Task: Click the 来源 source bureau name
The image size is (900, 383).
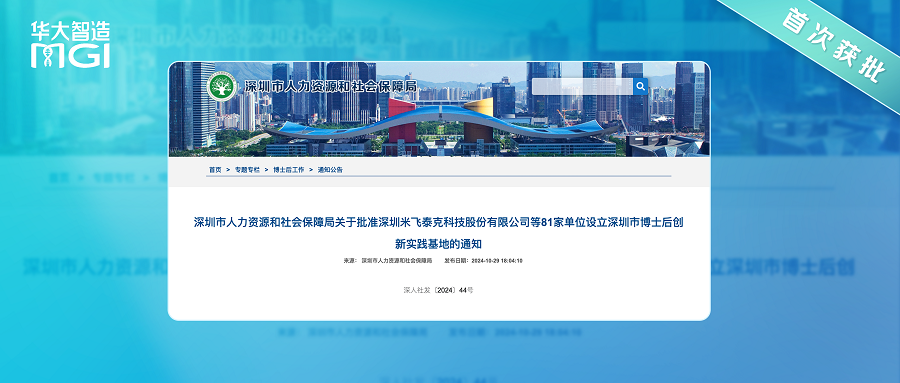Action: click(397, 261)
